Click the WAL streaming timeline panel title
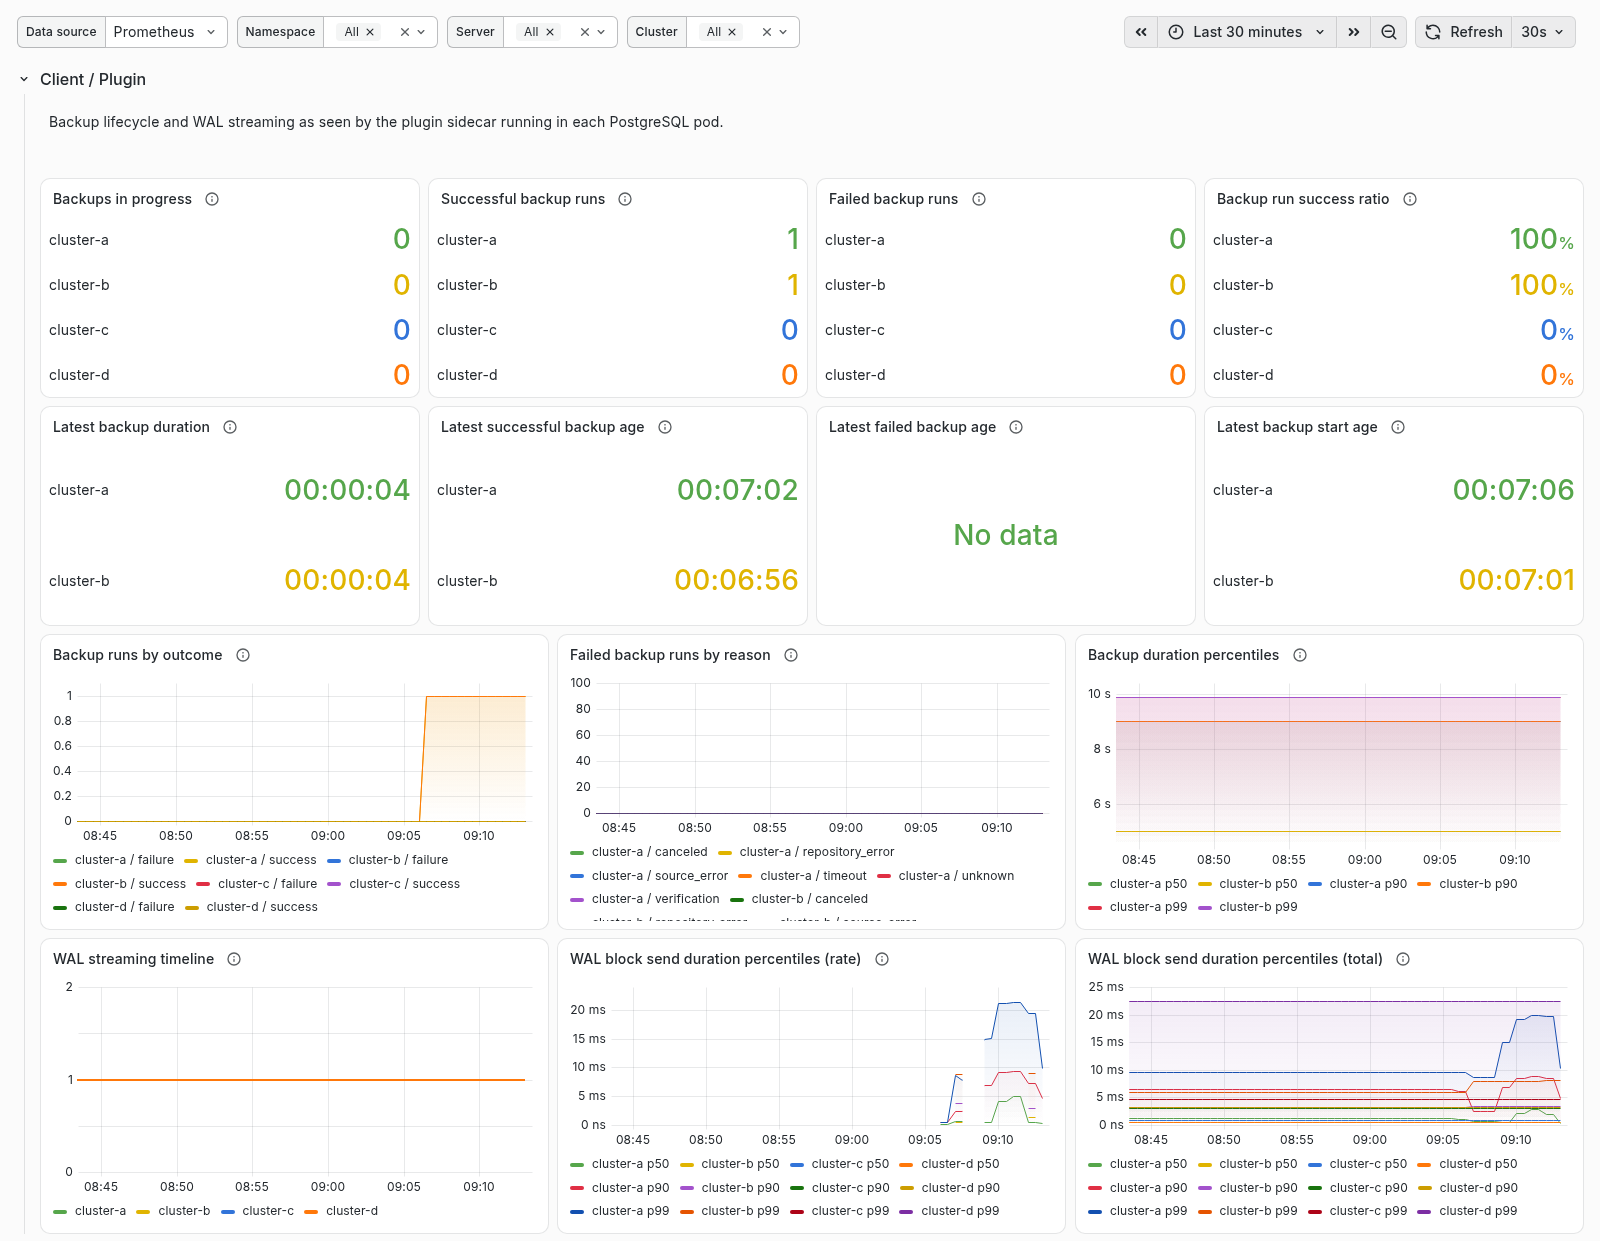Screen dimensions: 1600x1241 [x=133, y=959]
